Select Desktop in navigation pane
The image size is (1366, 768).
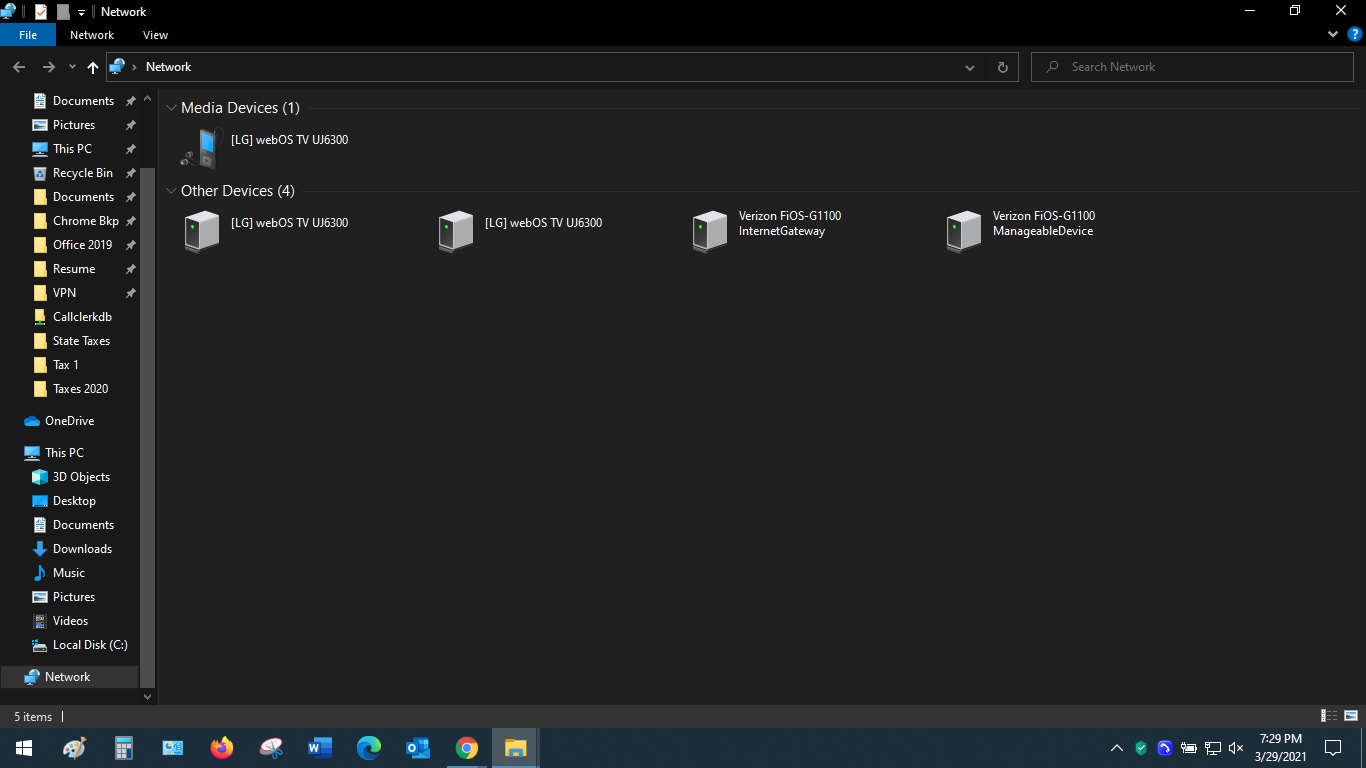[74, 501]
